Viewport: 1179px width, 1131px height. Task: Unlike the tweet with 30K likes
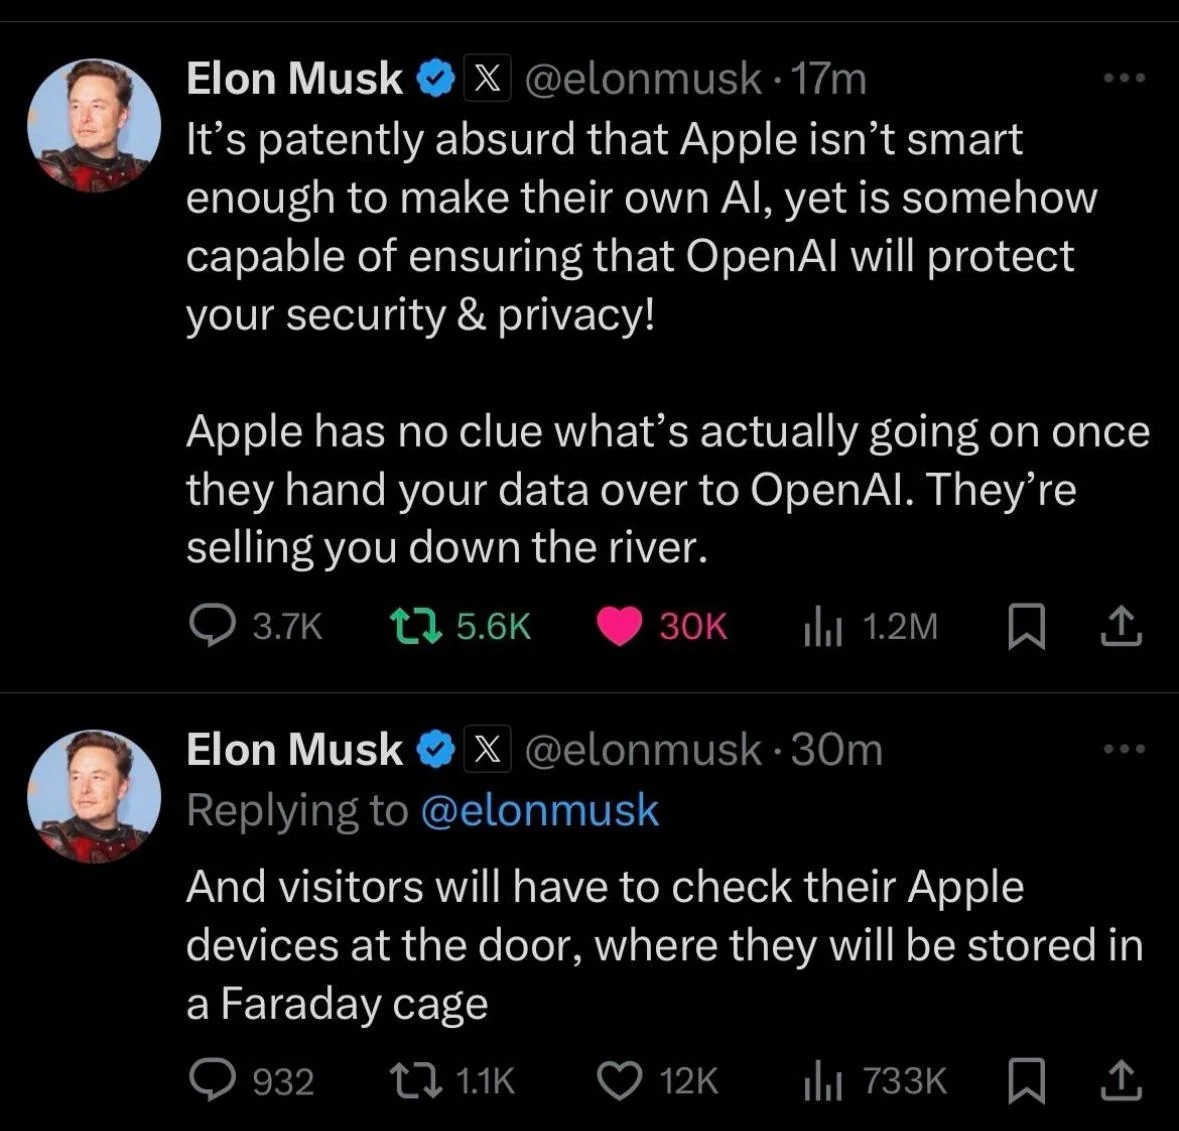tap(619, 626)
